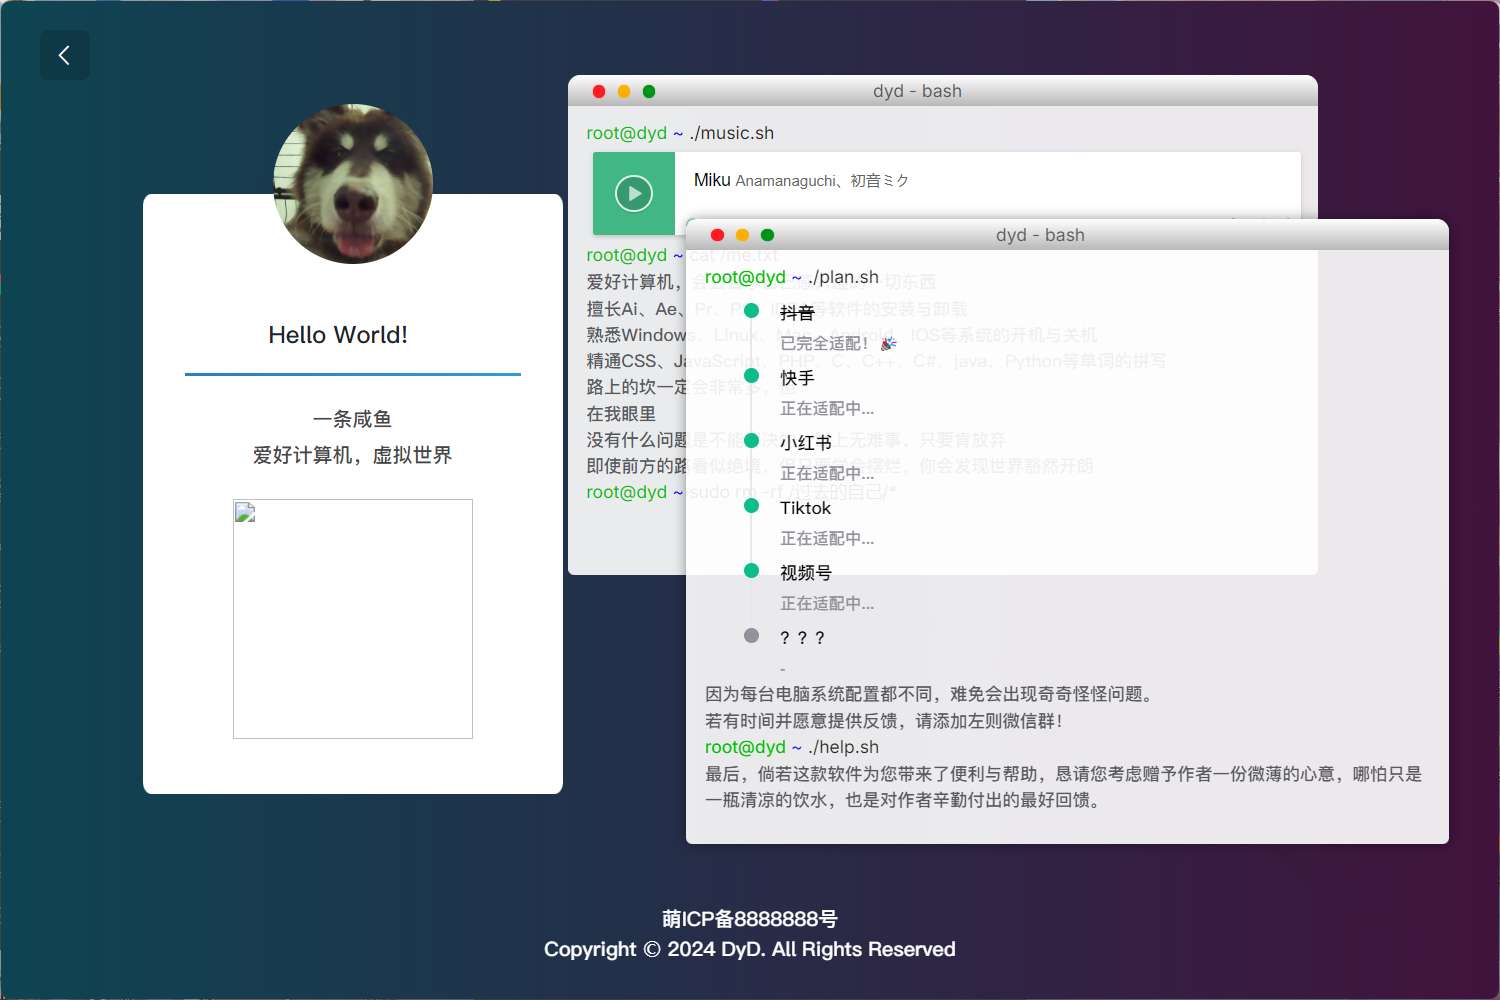Viewport: 1500px width, 1000px height.
Task: Click the green indicator next to 视频号
Action: point(751,570)
